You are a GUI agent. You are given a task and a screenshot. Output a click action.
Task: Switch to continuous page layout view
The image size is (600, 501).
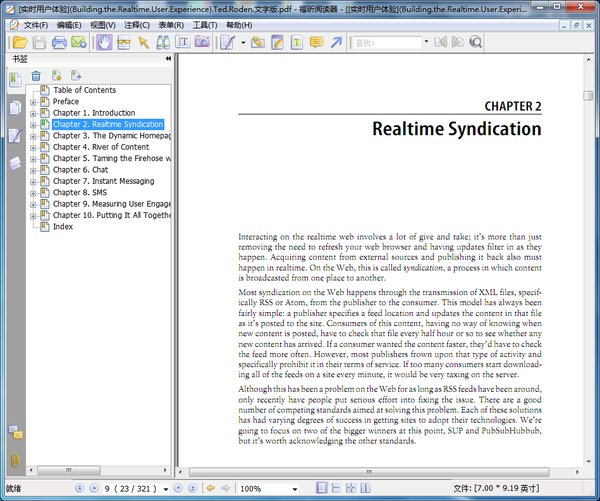tap(336, 488)
